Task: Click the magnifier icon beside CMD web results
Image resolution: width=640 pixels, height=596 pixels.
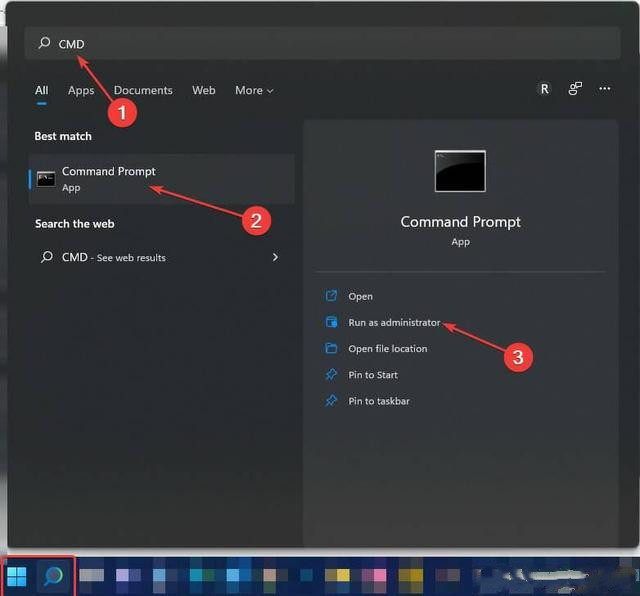Action: tap(47, 257)
